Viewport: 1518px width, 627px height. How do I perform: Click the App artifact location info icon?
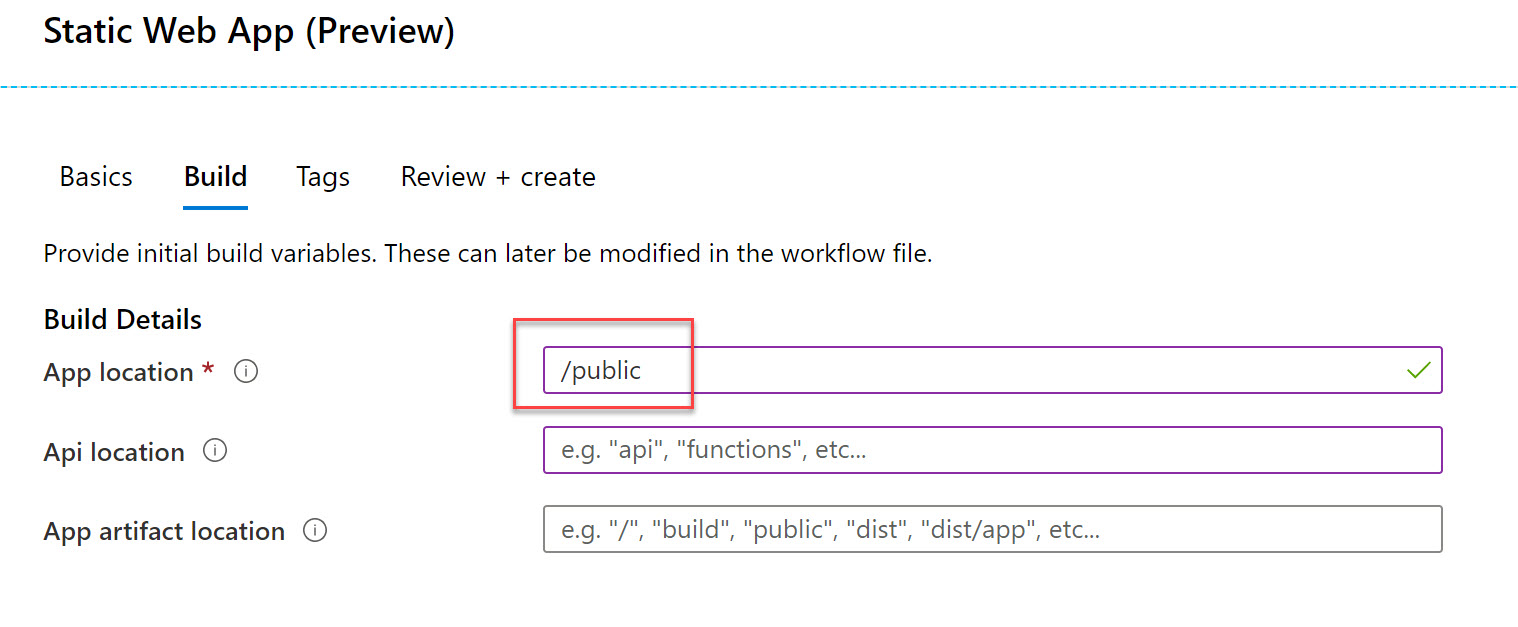315,531
